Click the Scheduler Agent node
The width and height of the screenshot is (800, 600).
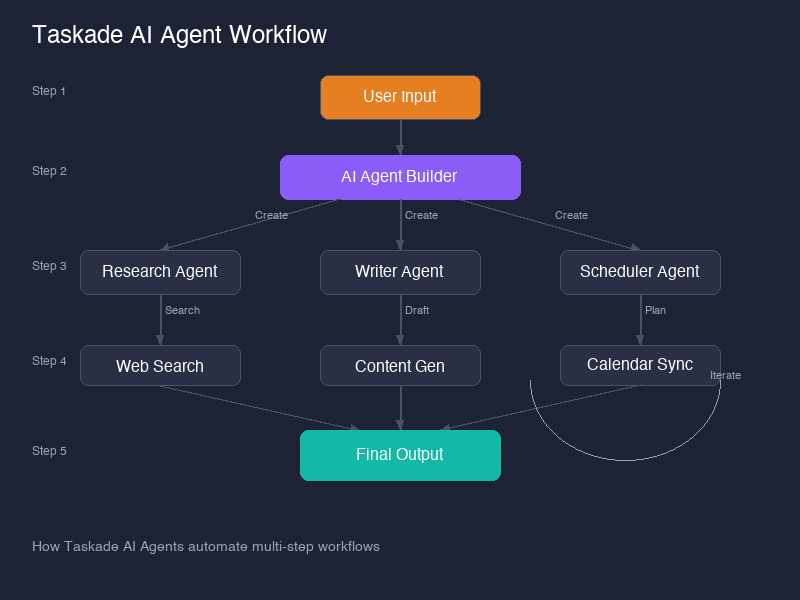640,271
